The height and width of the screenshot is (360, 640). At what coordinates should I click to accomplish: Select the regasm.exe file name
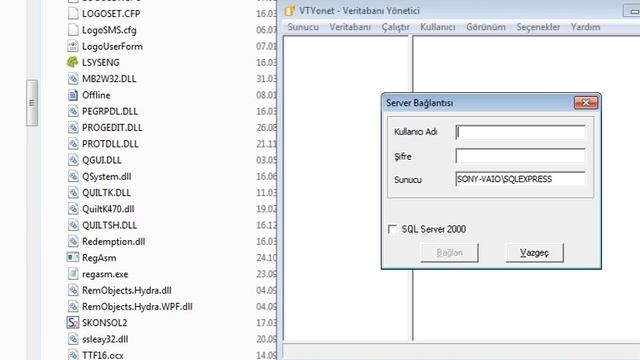105,274
